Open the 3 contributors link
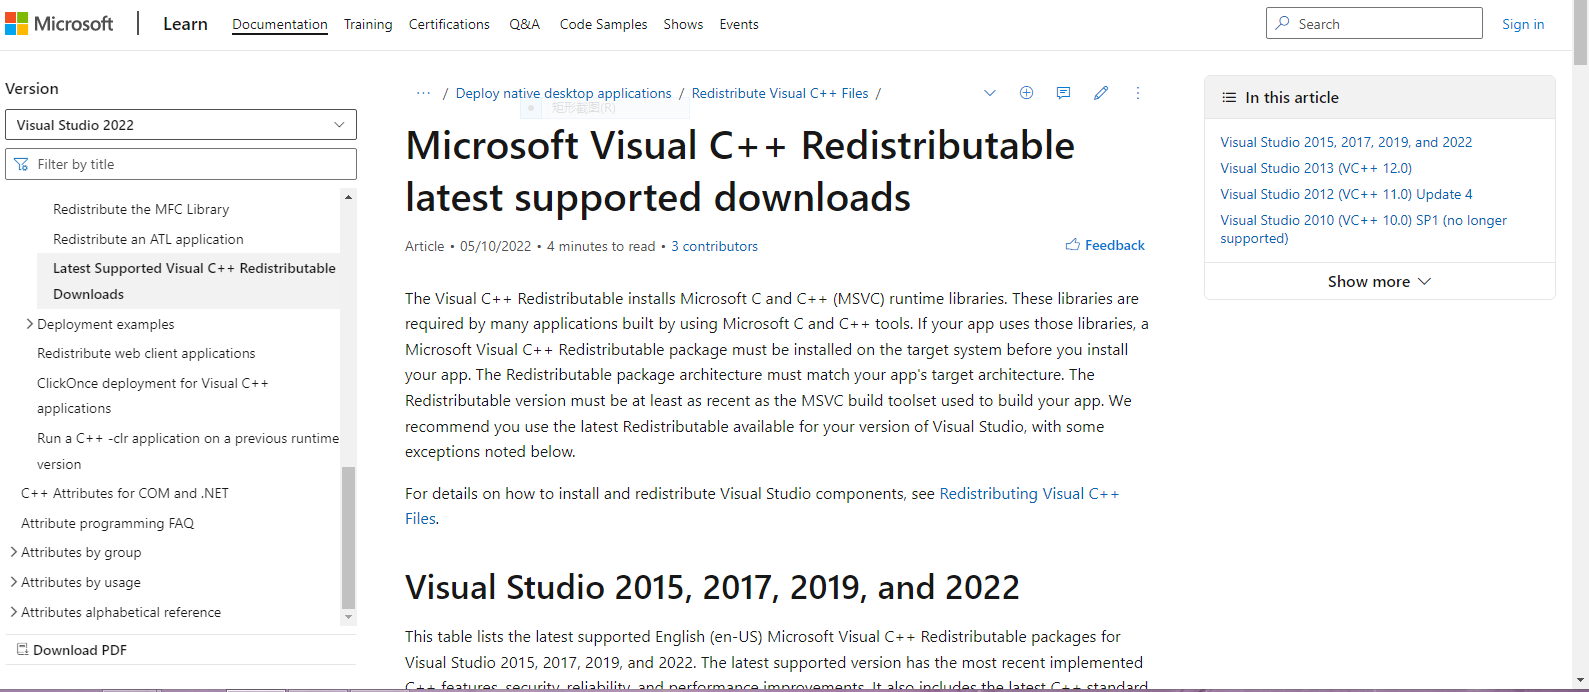This screenshot has height=692, width=1589. pos(714,246)
